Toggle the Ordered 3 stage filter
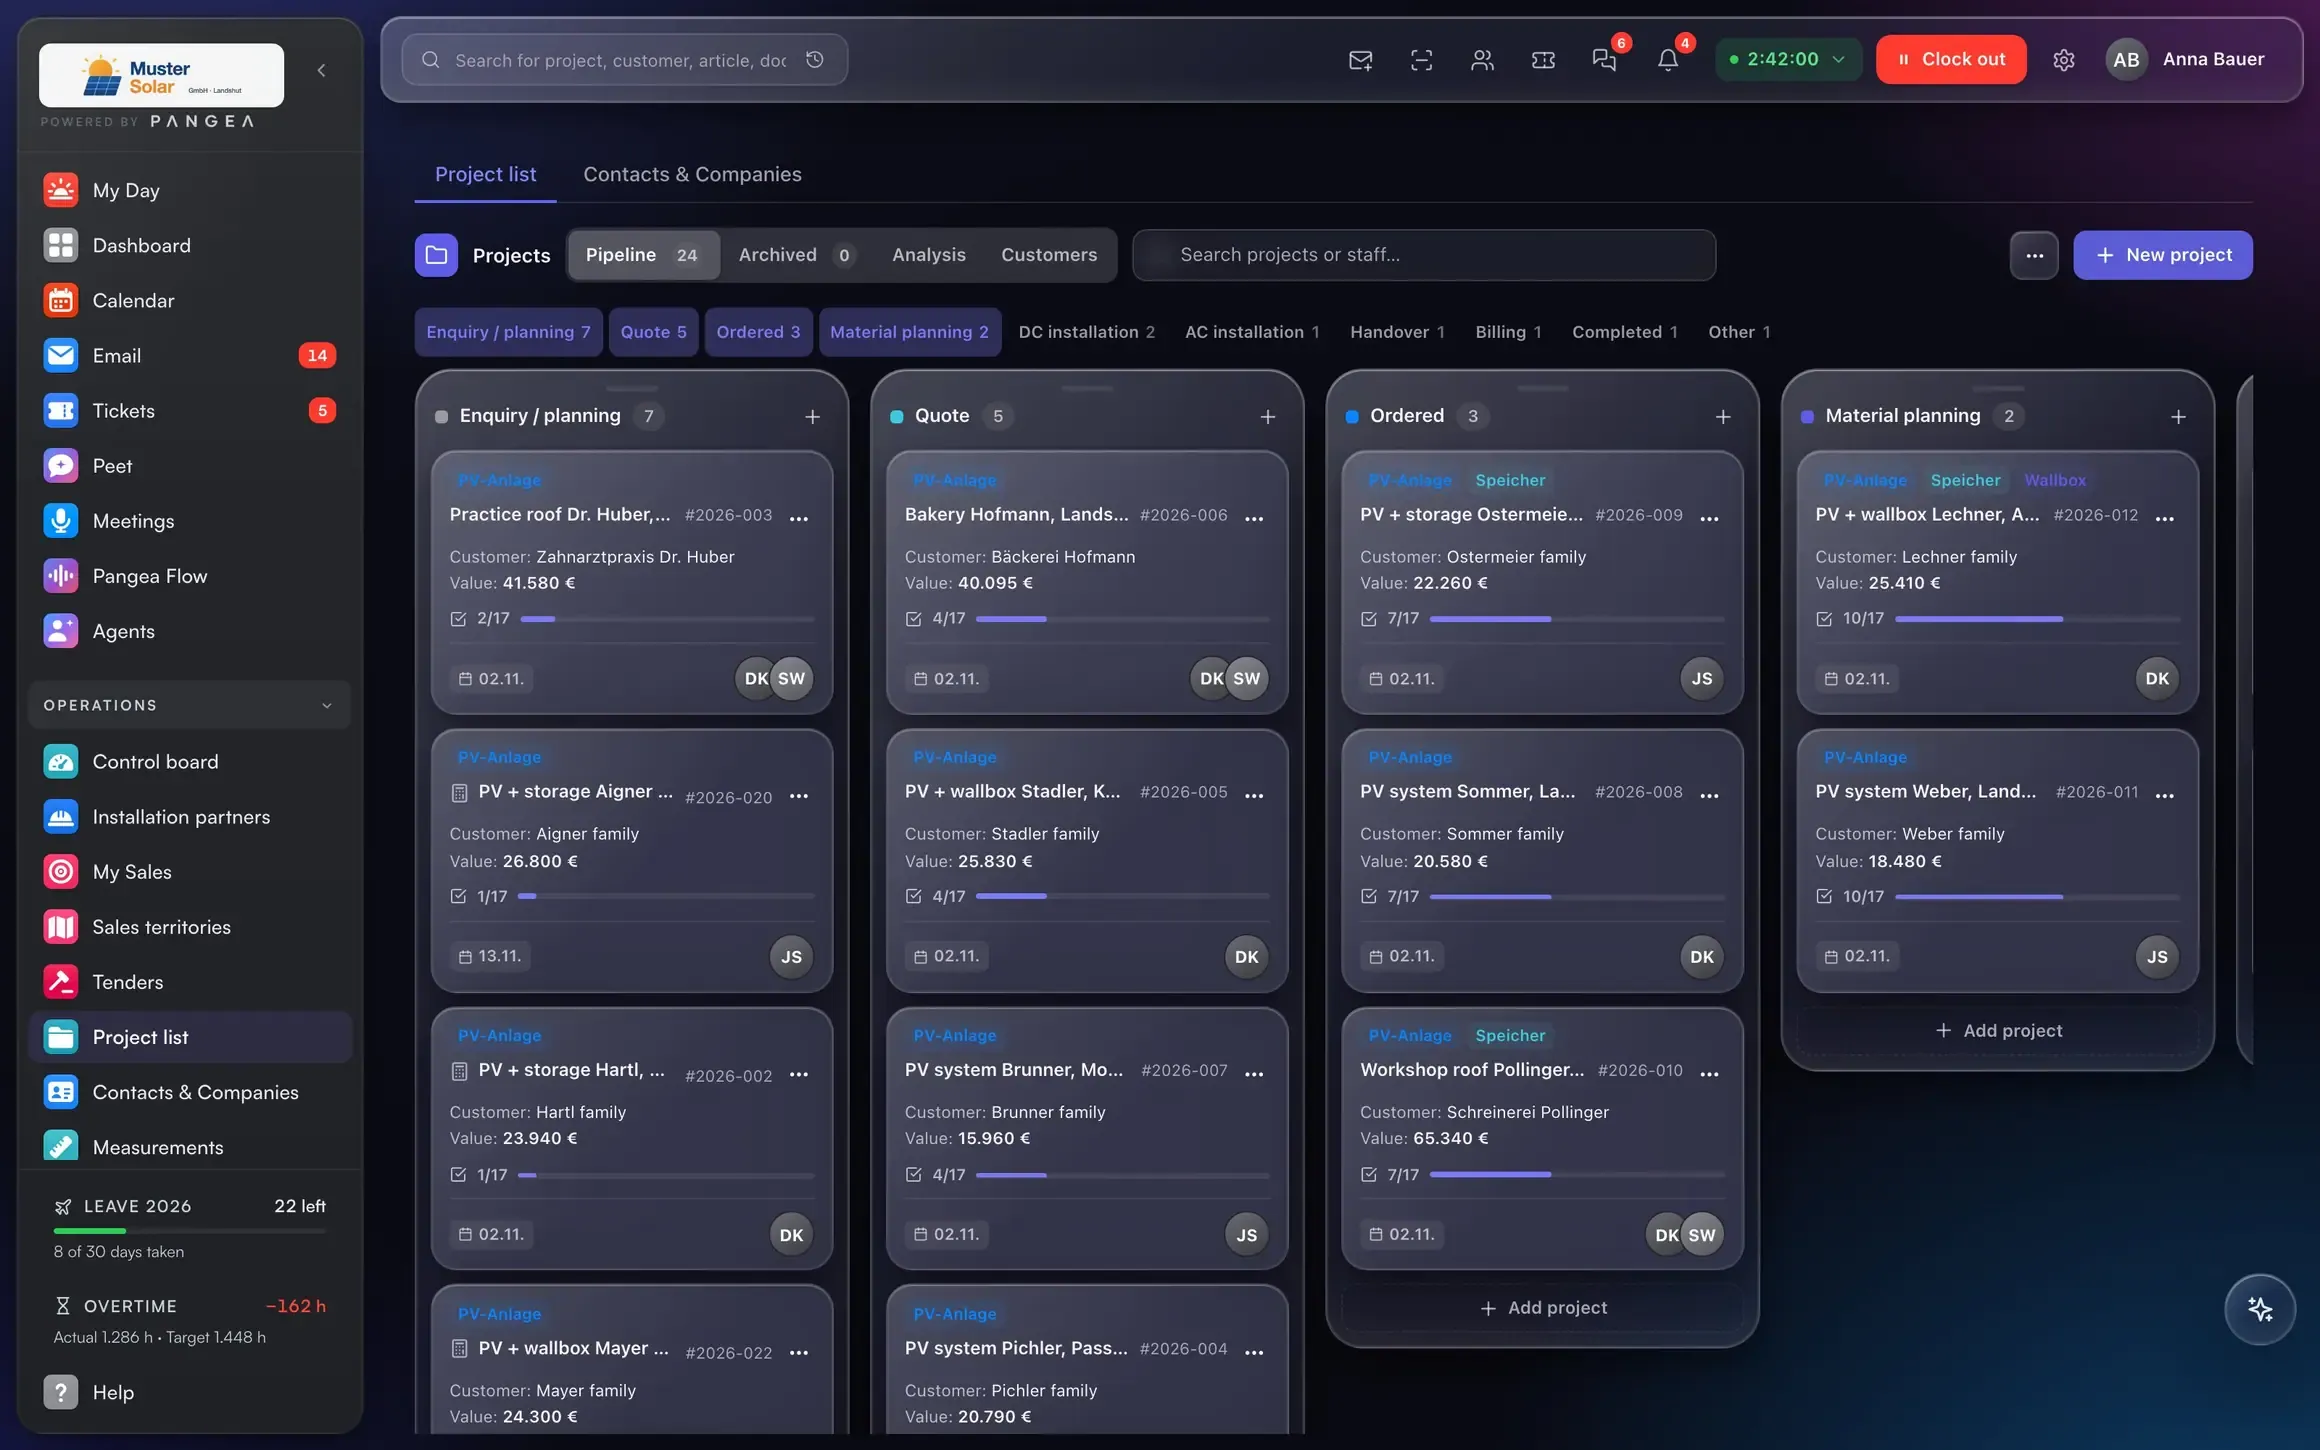This screenshot has height=1450, width=2320. (758, 332)
